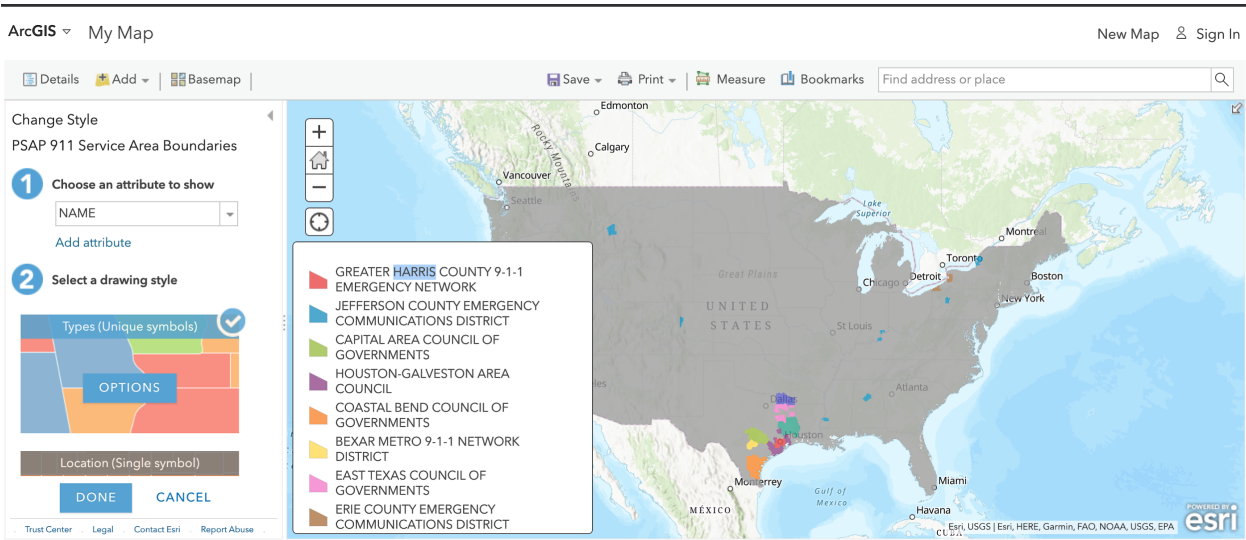Click the map corner expand icon
1246x540 pixels.
(1237, 108)
